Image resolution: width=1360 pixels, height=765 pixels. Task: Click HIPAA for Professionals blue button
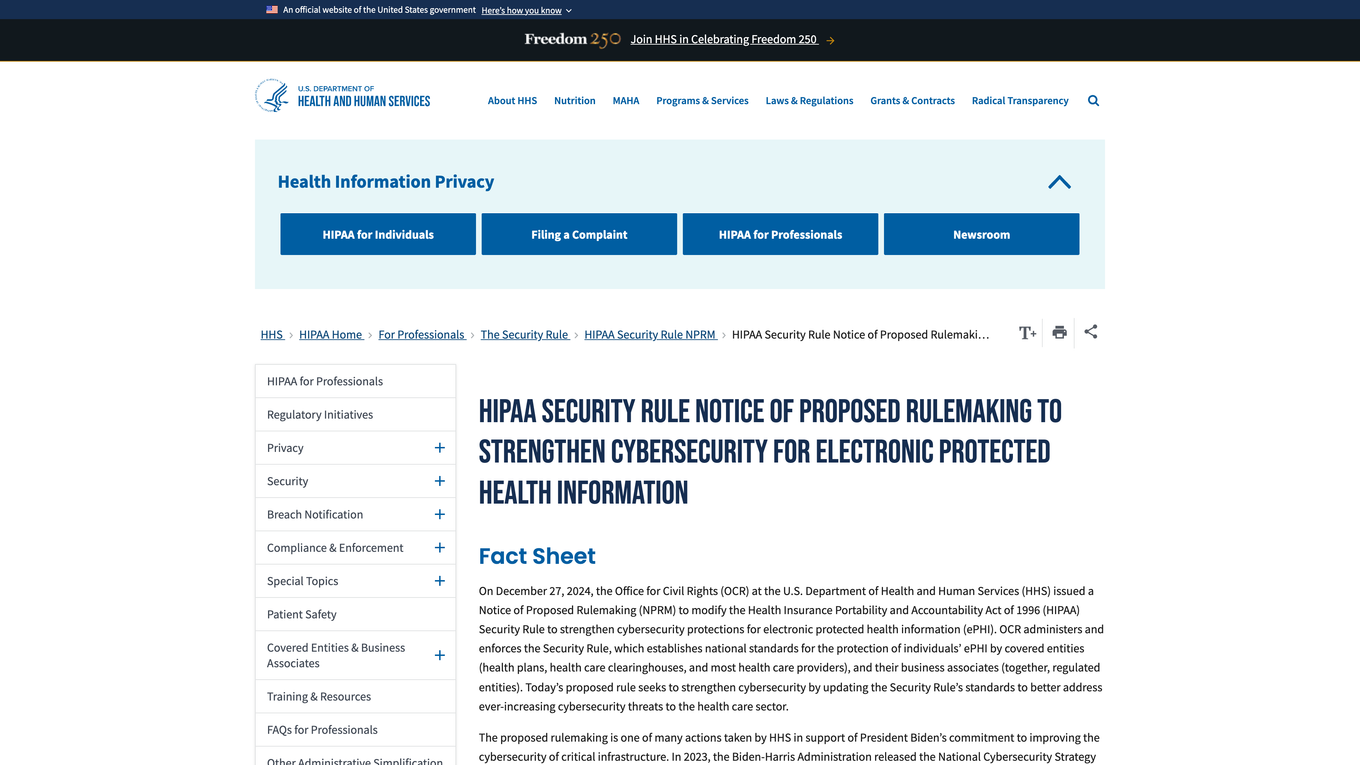click(780, 234)
